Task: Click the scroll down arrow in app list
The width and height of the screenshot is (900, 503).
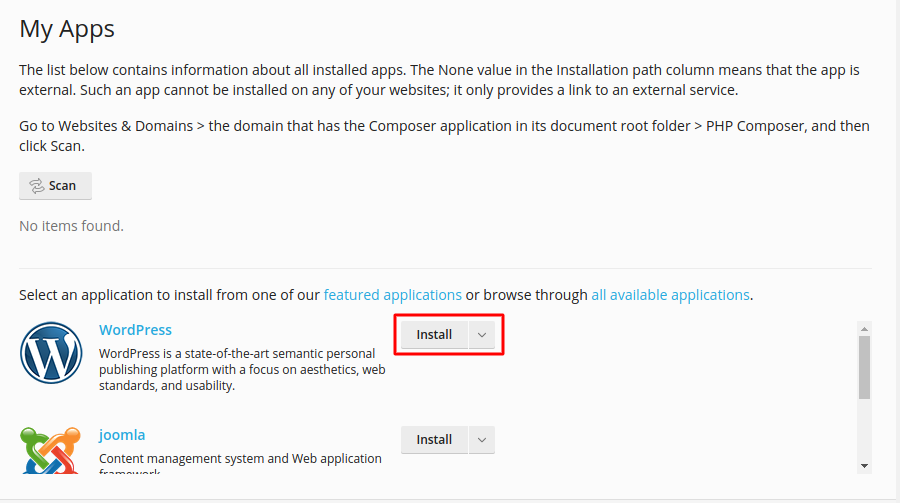Action: tap(865, 465)
